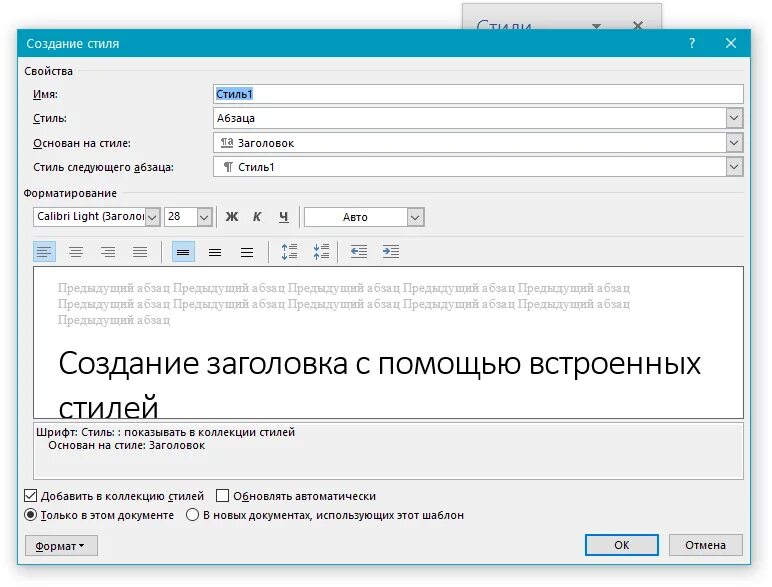Screen dimensions: 772x587
Task: Select Только в этом документе option
Action: [31, 515]
